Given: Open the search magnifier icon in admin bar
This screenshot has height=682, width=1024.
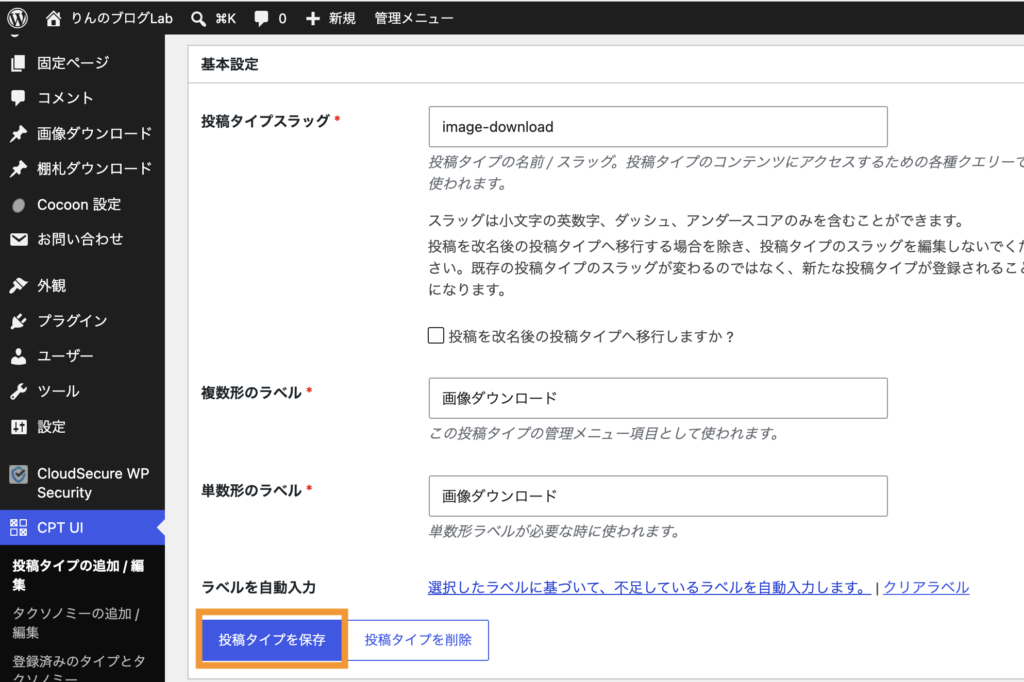Looking at the screenshot, I should tap(198, 18).
